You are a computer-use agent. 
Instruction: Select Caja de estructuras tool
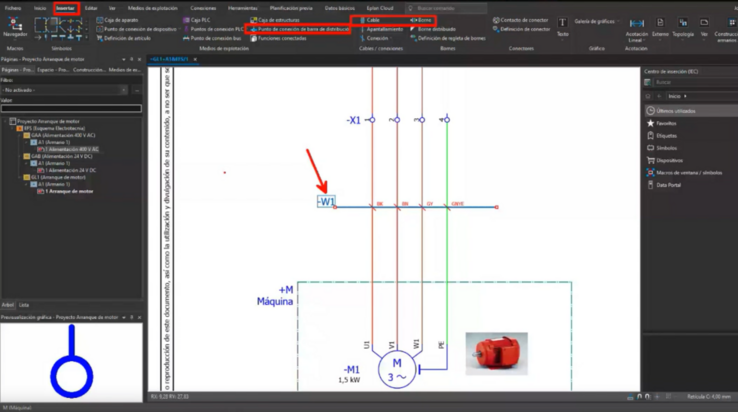pyautogui.click(x=274, y=20)
